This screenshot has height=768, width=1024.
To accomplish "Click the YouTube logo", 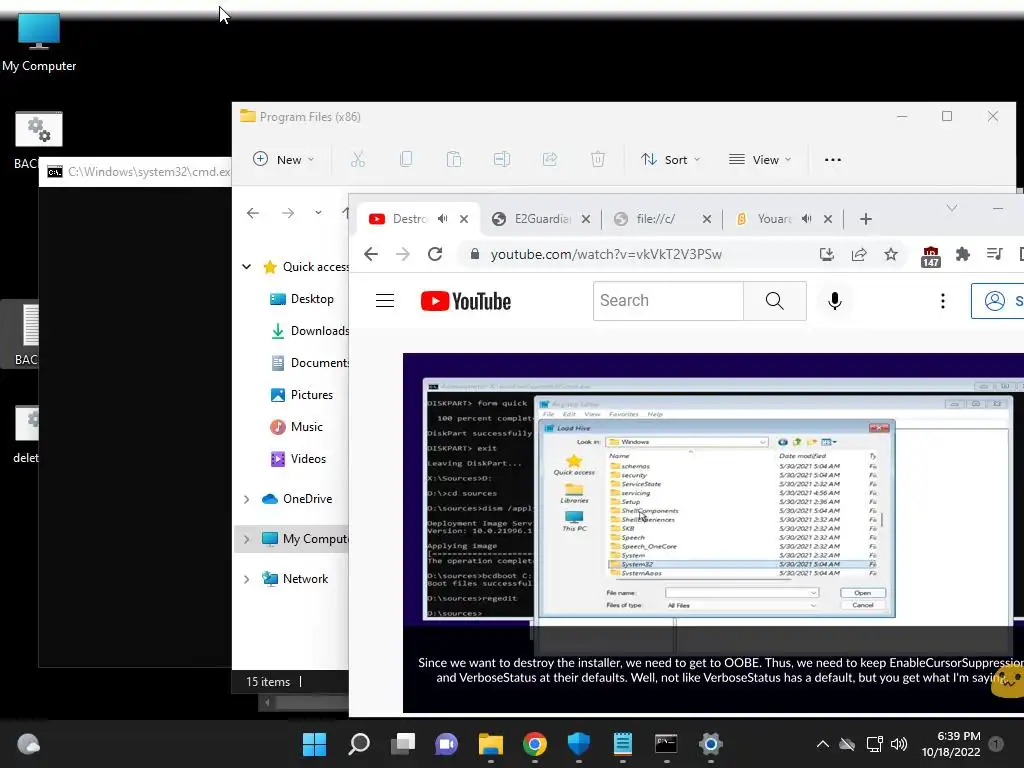I will tap(466, 301).
